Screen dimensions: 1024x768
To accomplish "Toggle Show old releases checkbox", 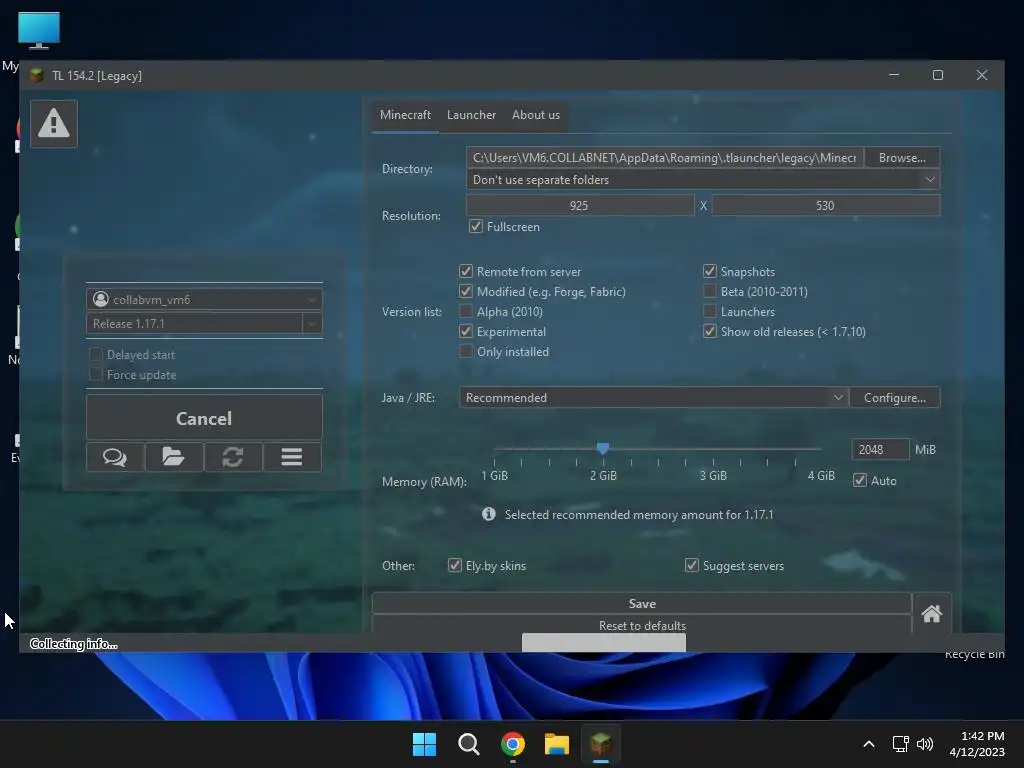I will tap(710, 331).
